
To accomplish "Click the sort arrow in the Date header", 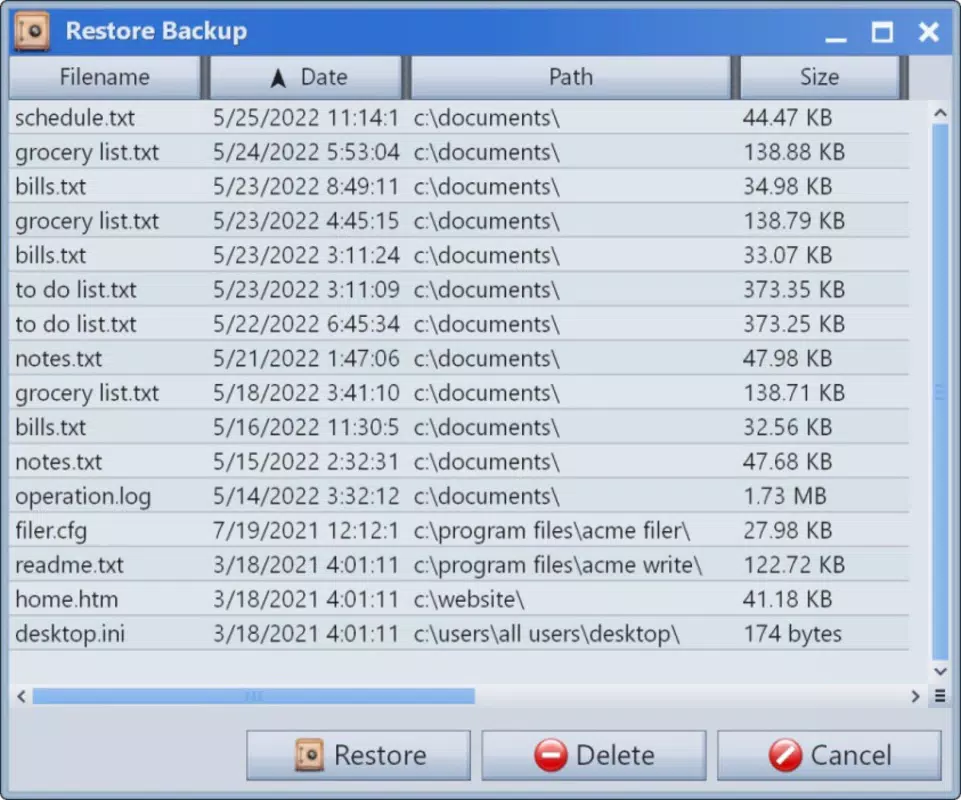I will (x=278, y=78).
